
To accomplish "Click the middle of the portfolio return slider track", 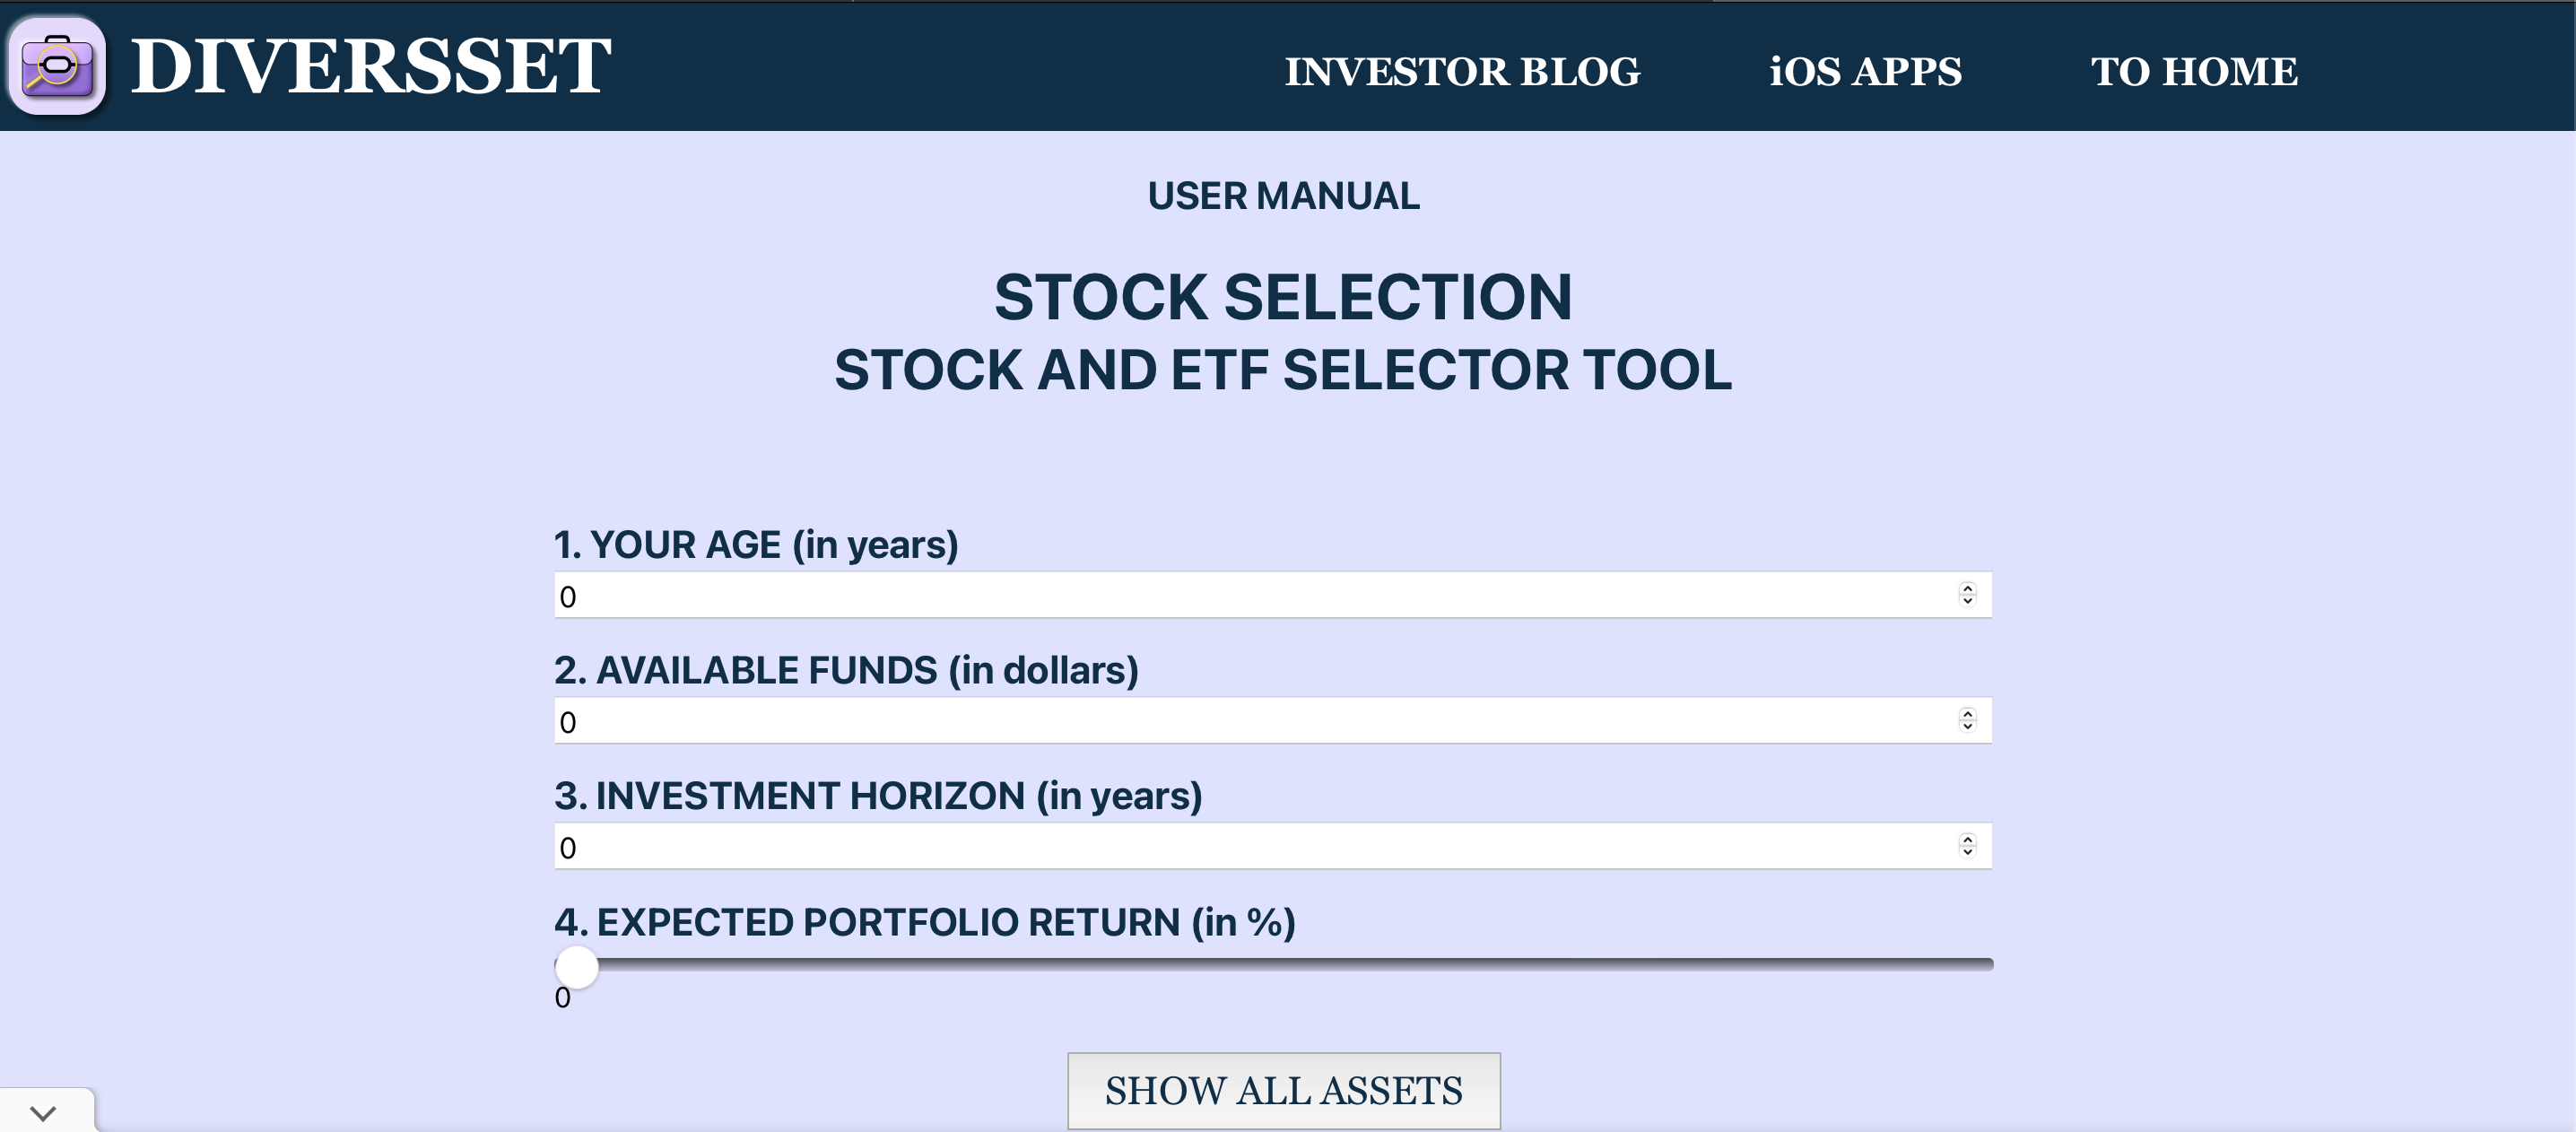I will point(1274,965).
